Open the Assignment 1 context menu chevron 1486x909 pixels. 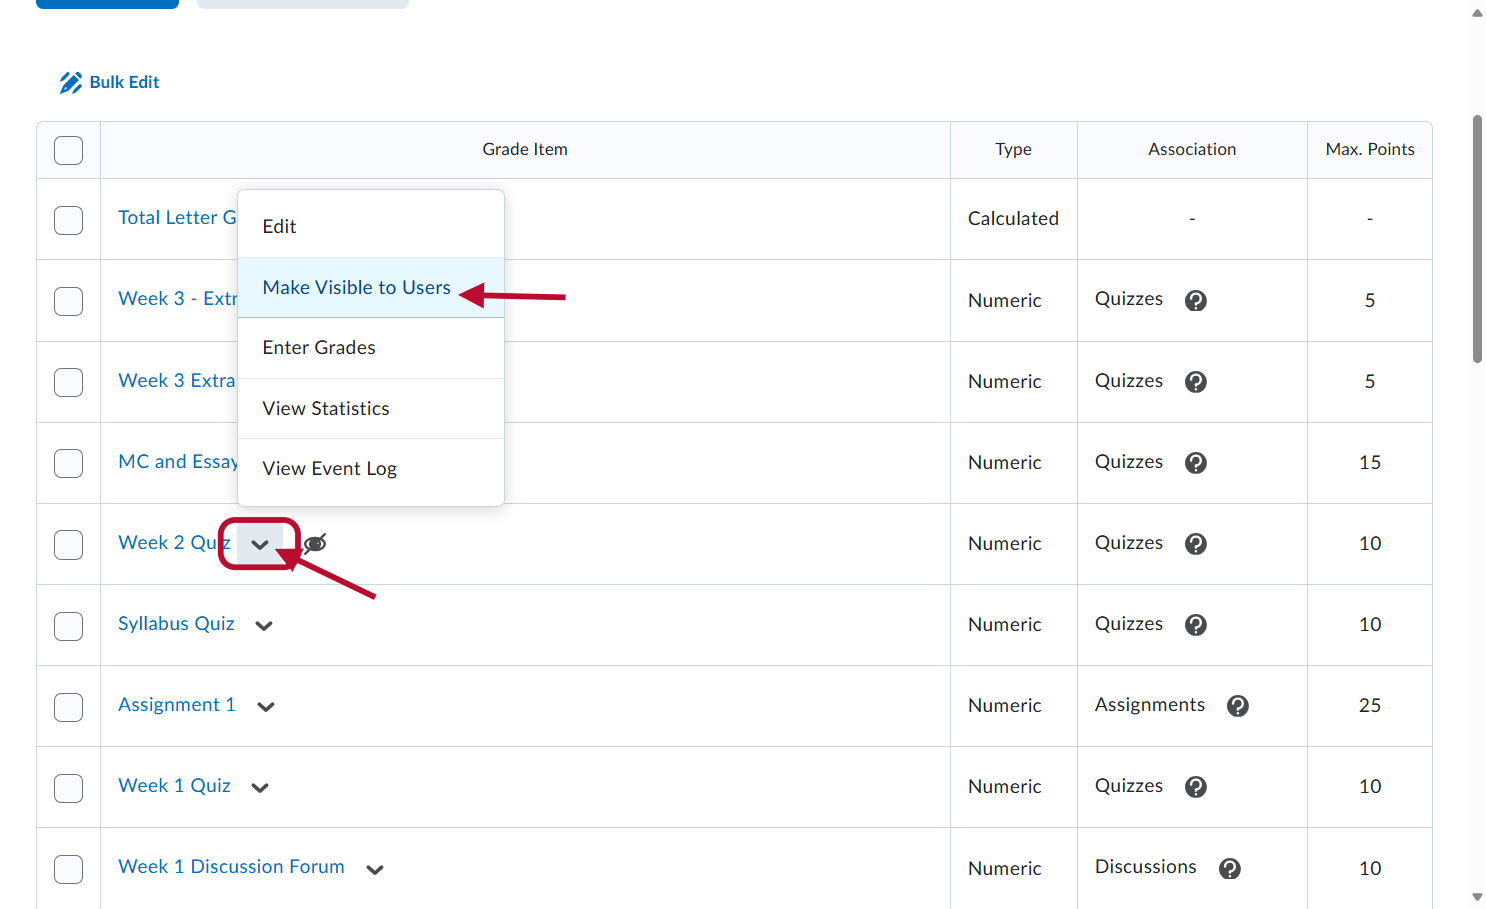pos(266,707)
